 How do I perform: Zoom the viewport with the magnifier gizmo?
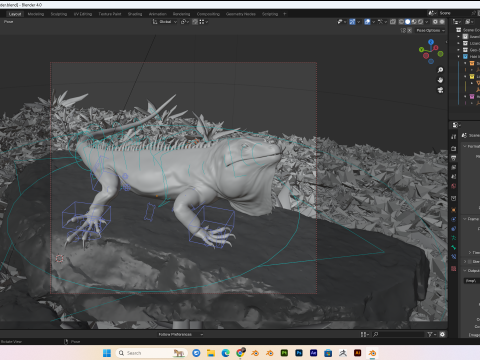click(x=440, y=70)
